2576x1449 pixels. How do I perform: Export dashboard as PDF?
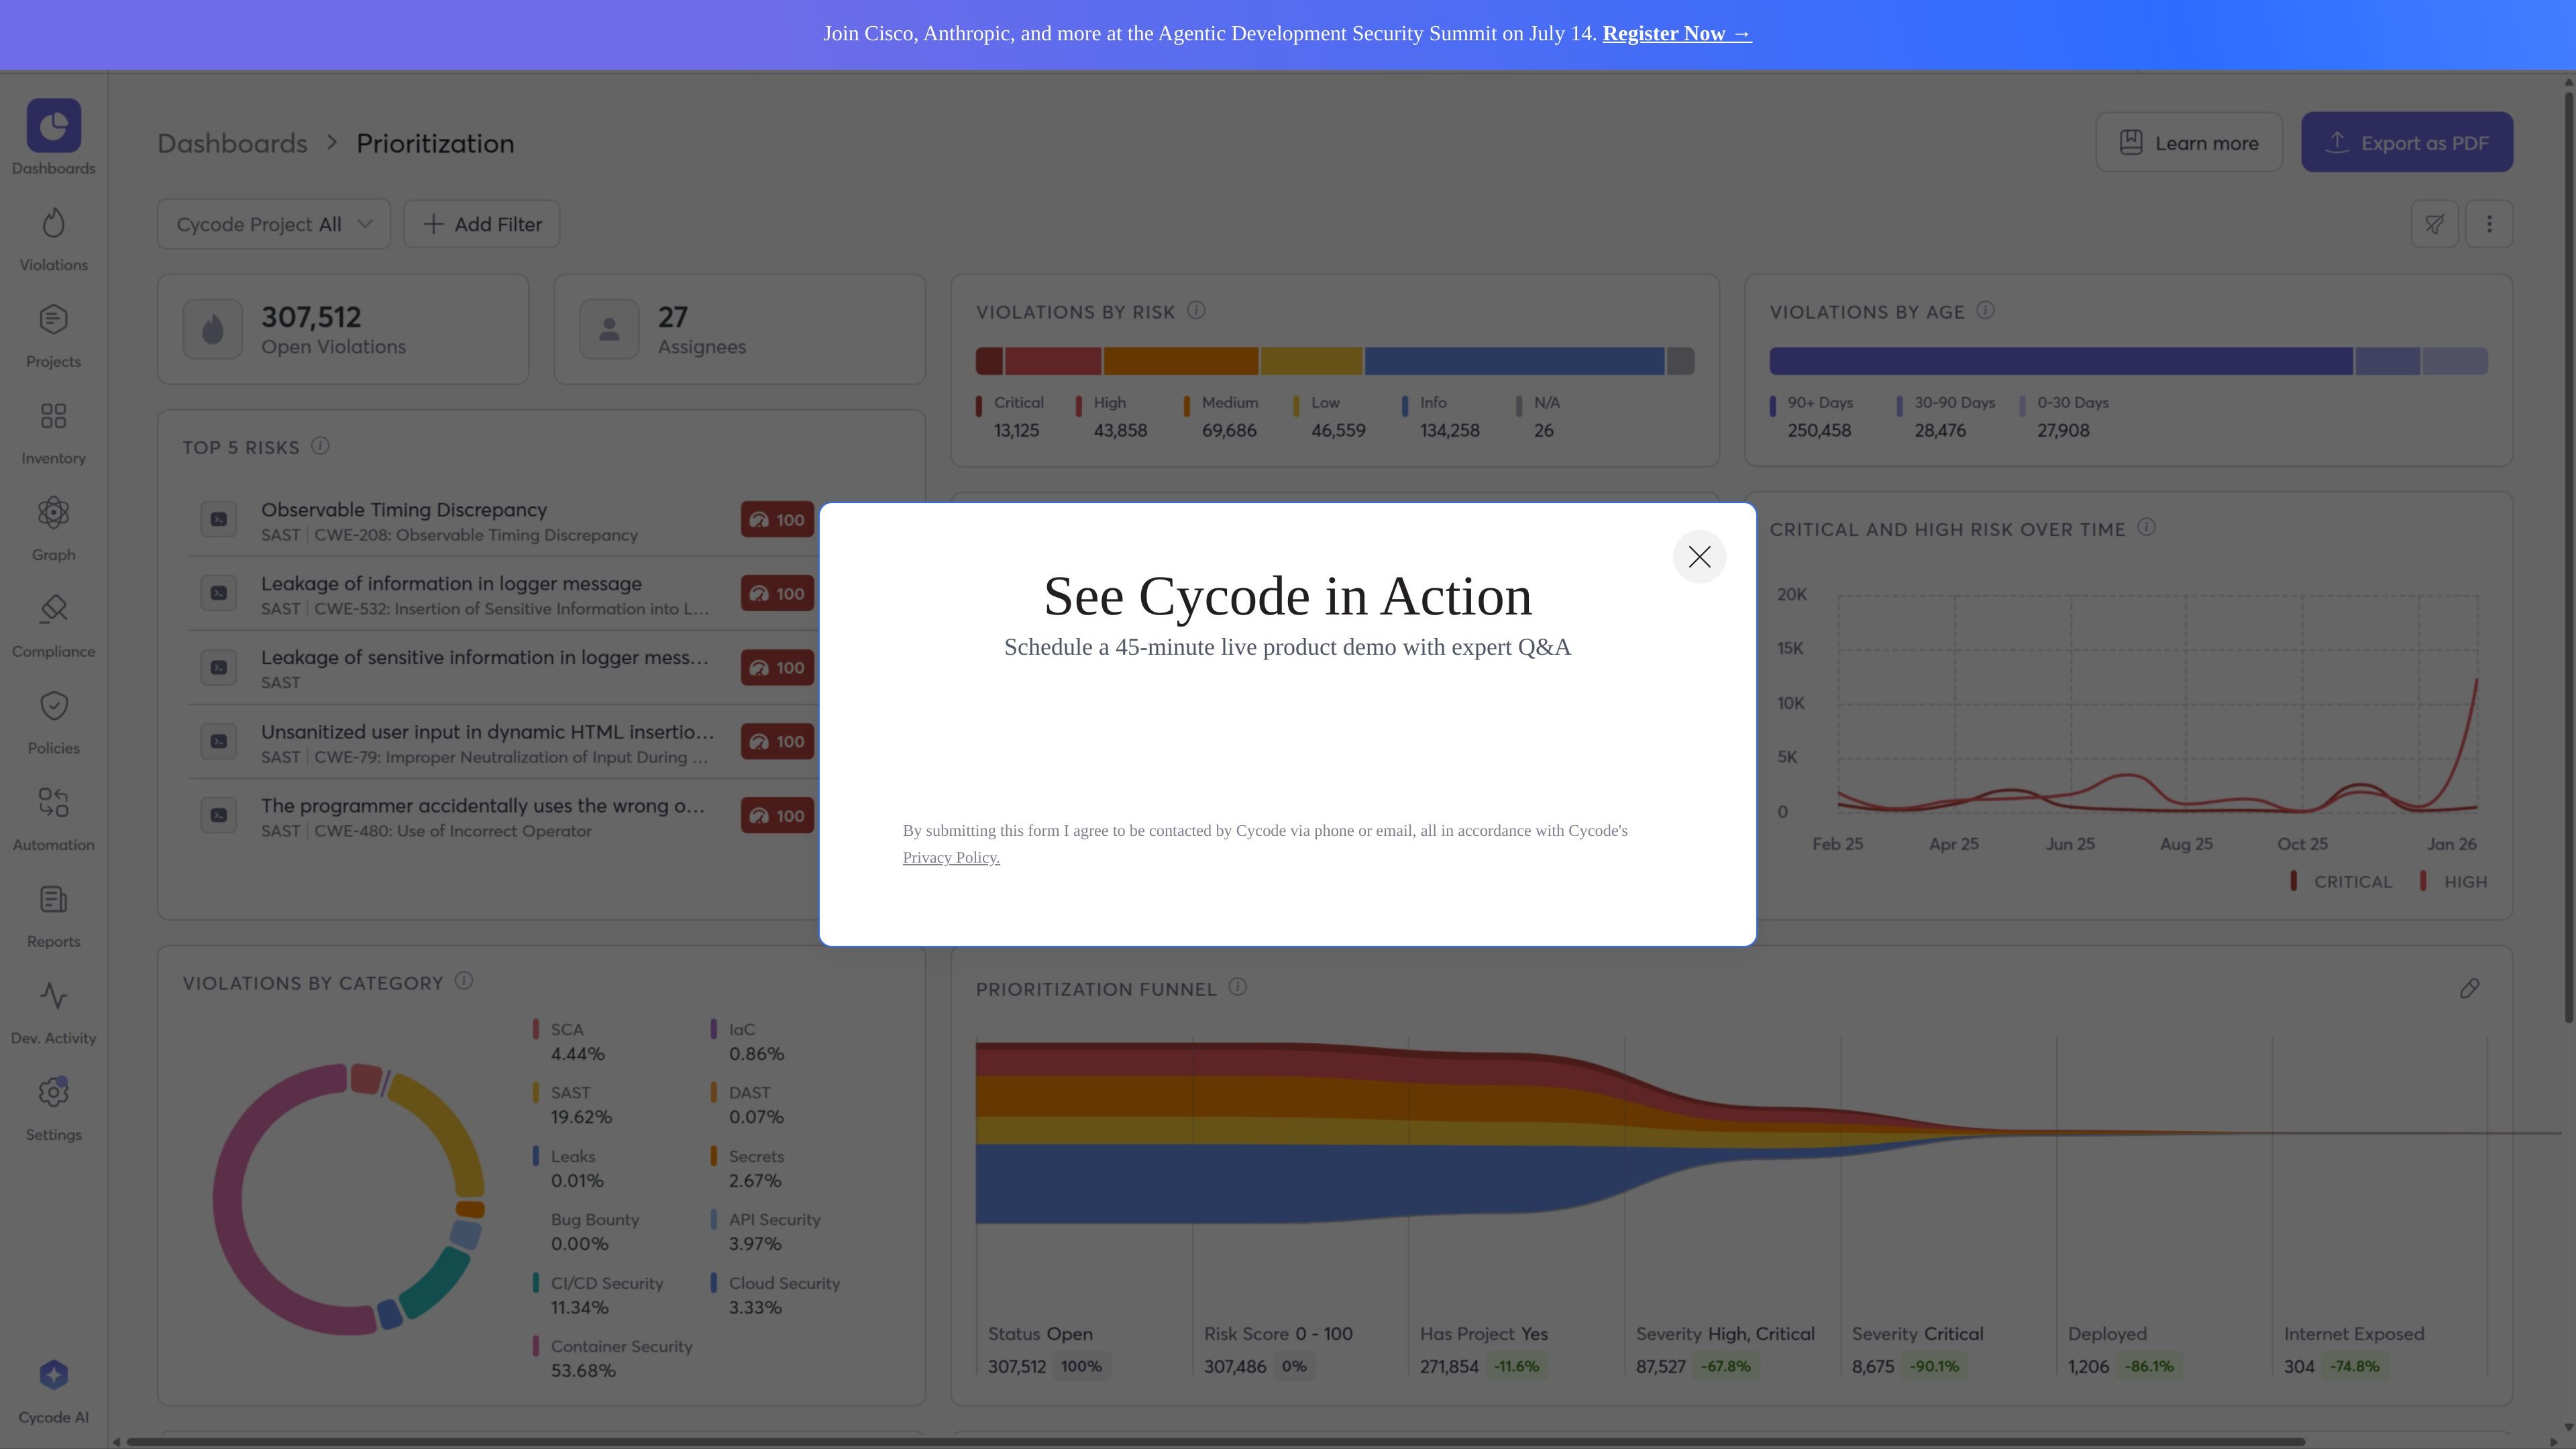click(x=2407, y=142)
